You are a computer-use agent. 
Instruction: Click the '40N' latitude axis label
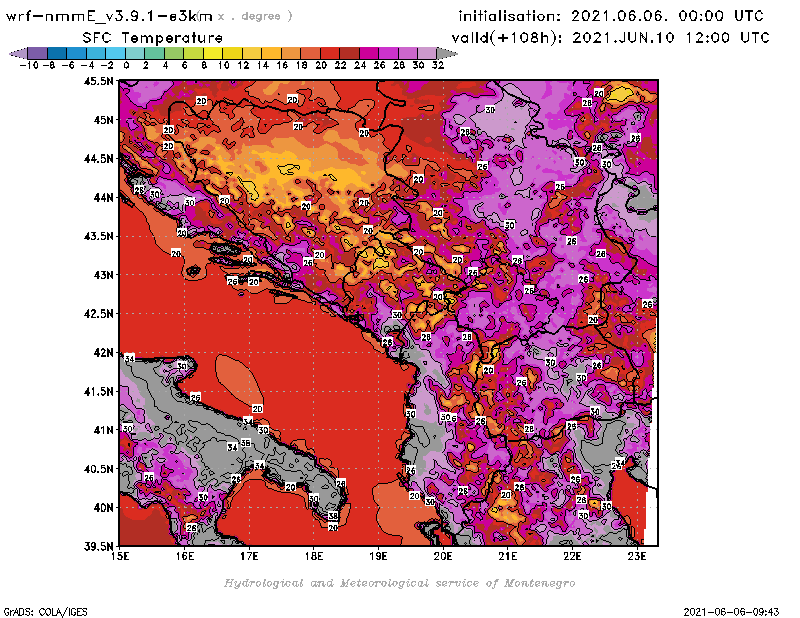coord(103,507)
